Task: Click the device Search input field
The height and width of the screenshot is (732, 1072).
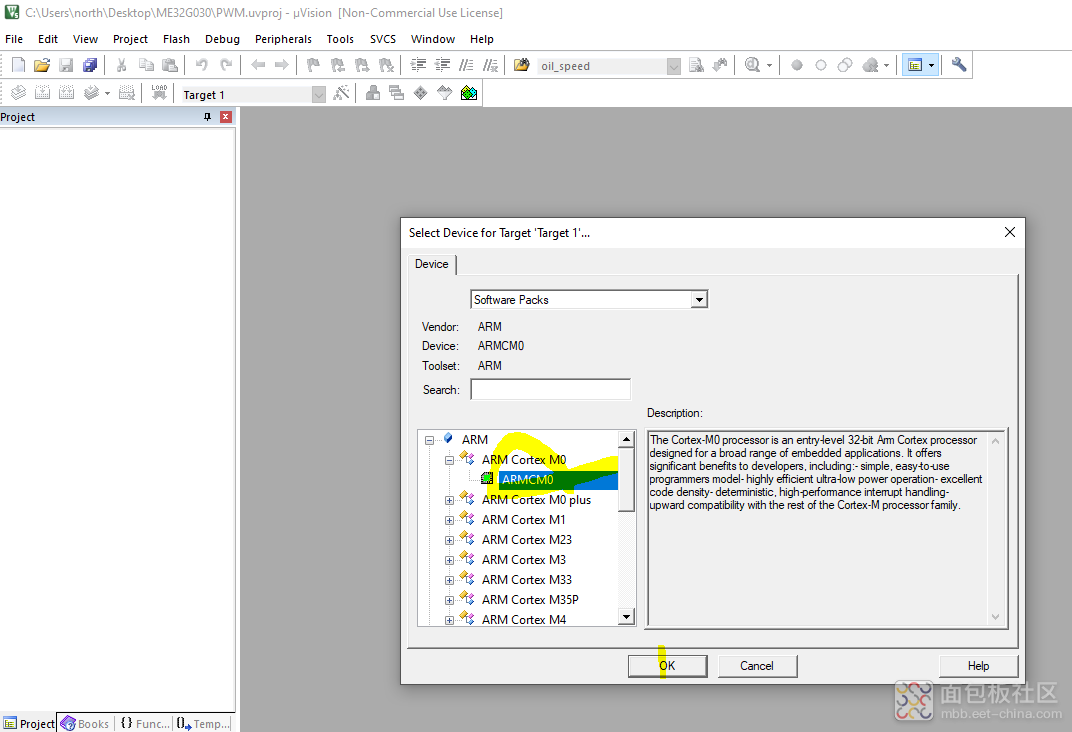Action: [x=550, y=390]
